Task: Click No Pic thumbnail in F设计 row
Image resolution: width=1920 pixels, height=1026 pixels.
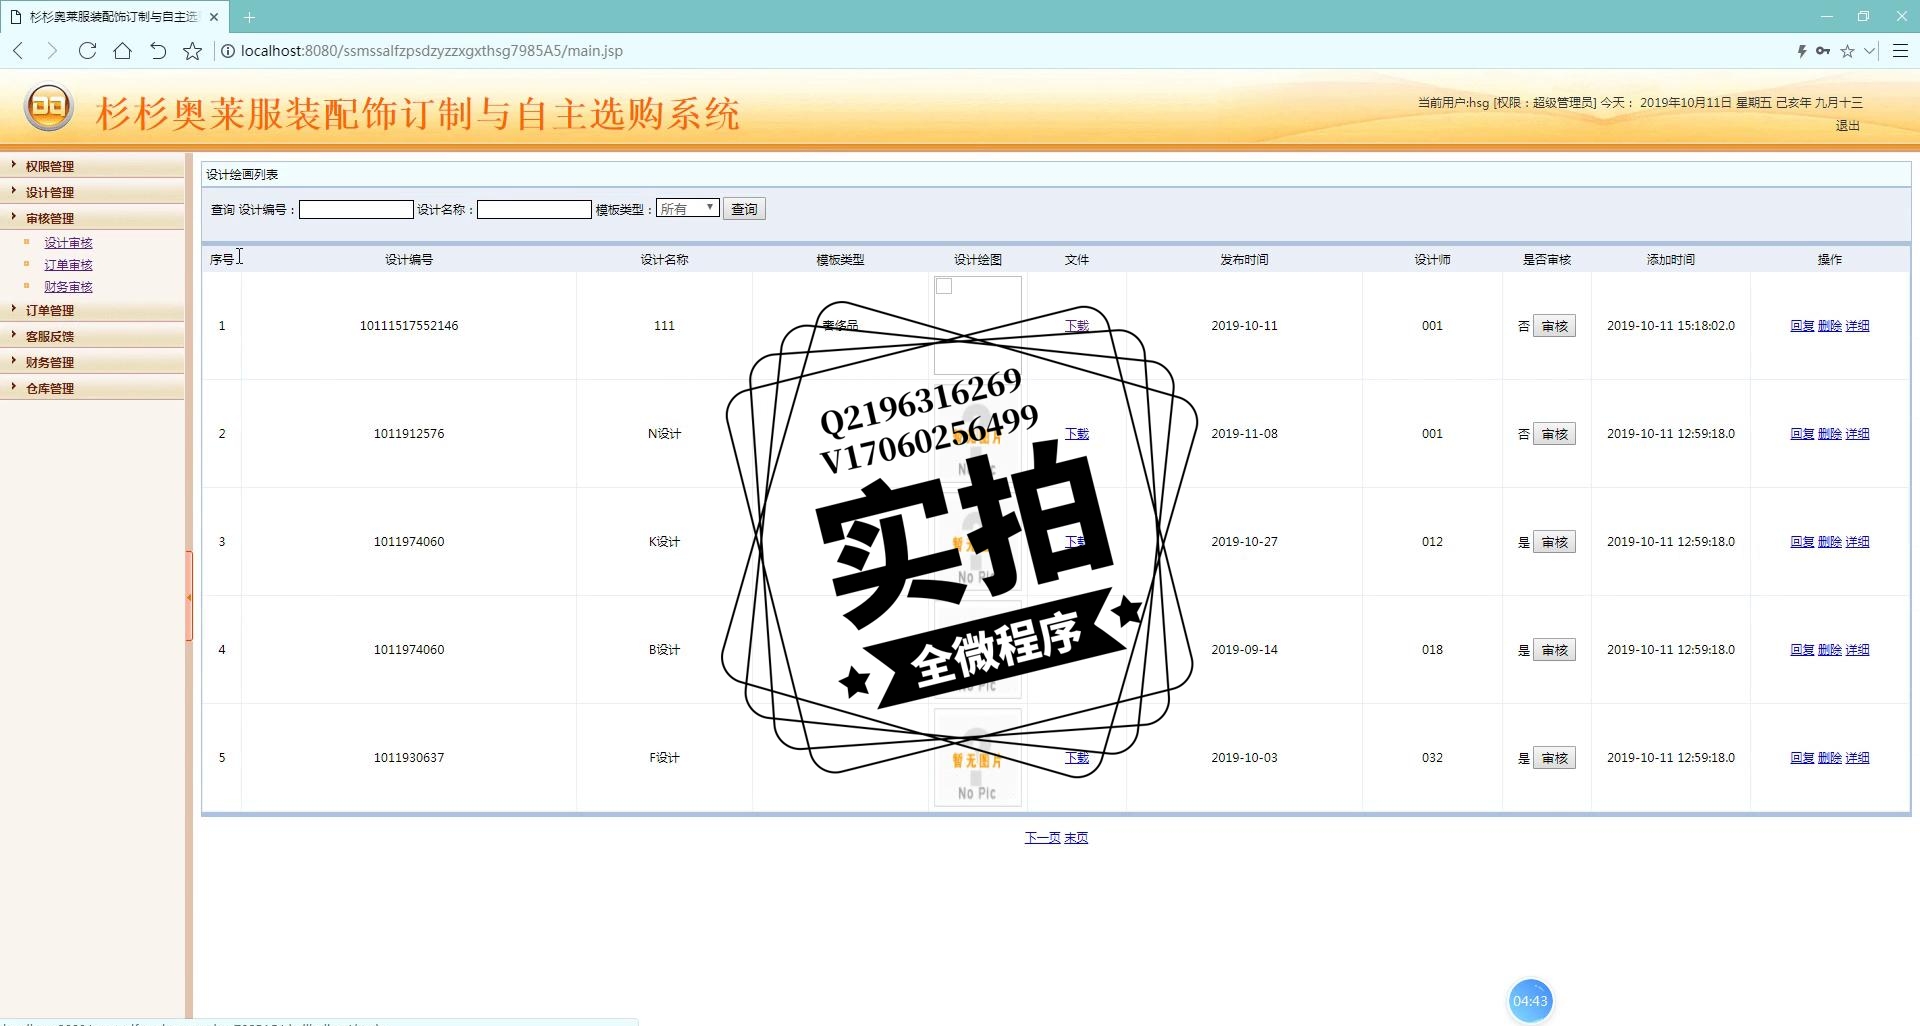Action: [977, 757]
